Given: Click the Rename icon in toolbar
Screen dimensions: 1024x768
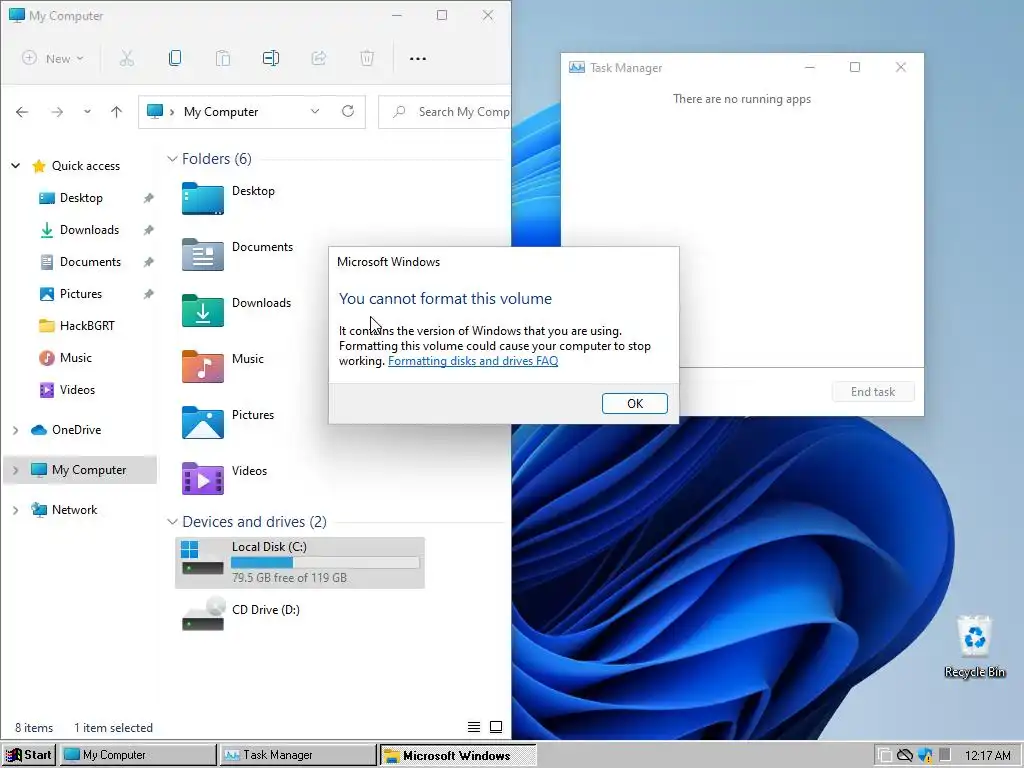Looking at the screenshot, I should click(x=271, y=58).
